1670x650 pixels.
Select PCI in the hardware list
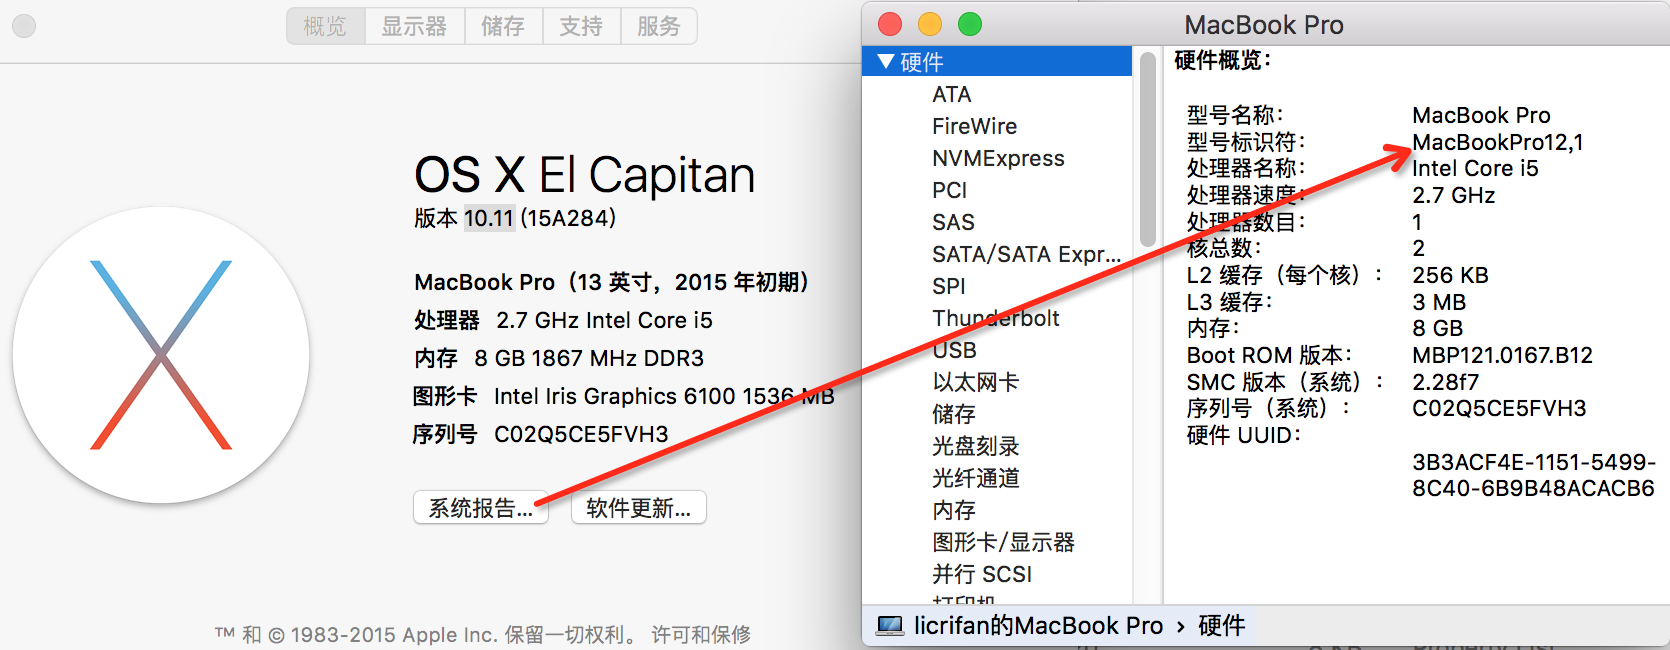[949, 190]
